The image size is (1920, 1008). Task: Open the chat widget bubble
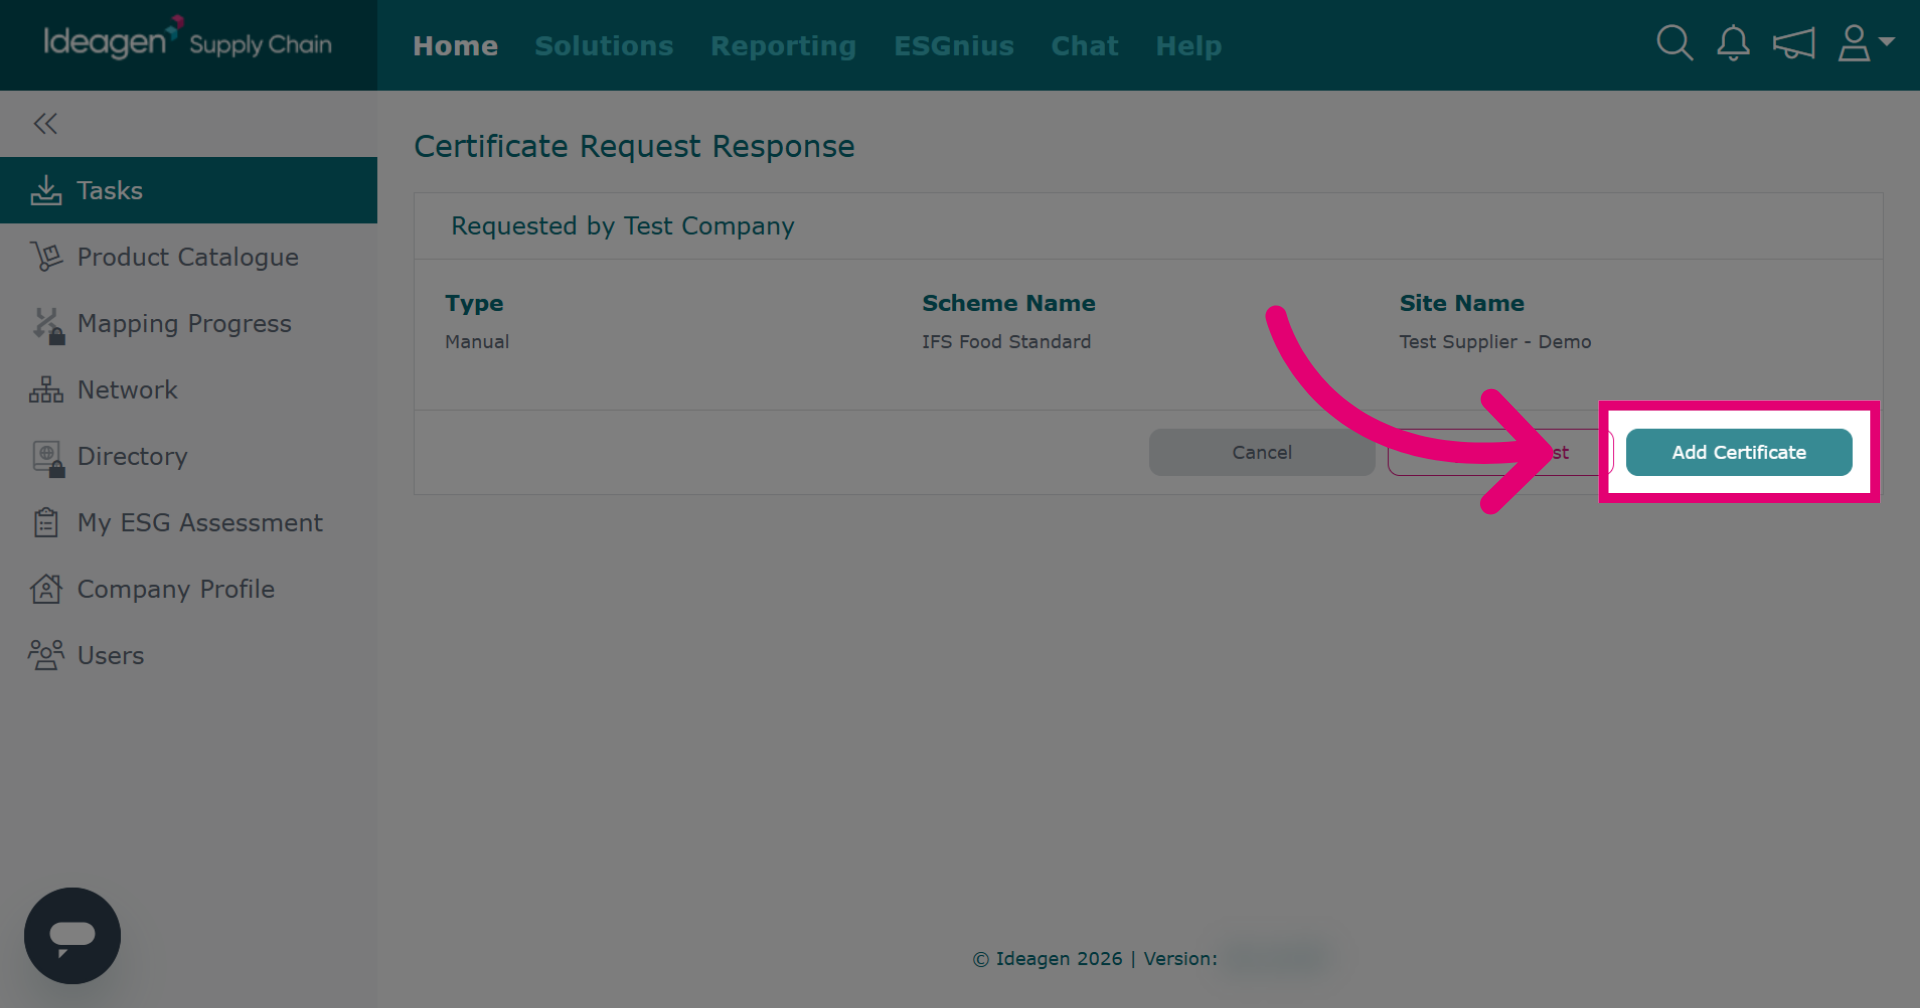[72, 935]
